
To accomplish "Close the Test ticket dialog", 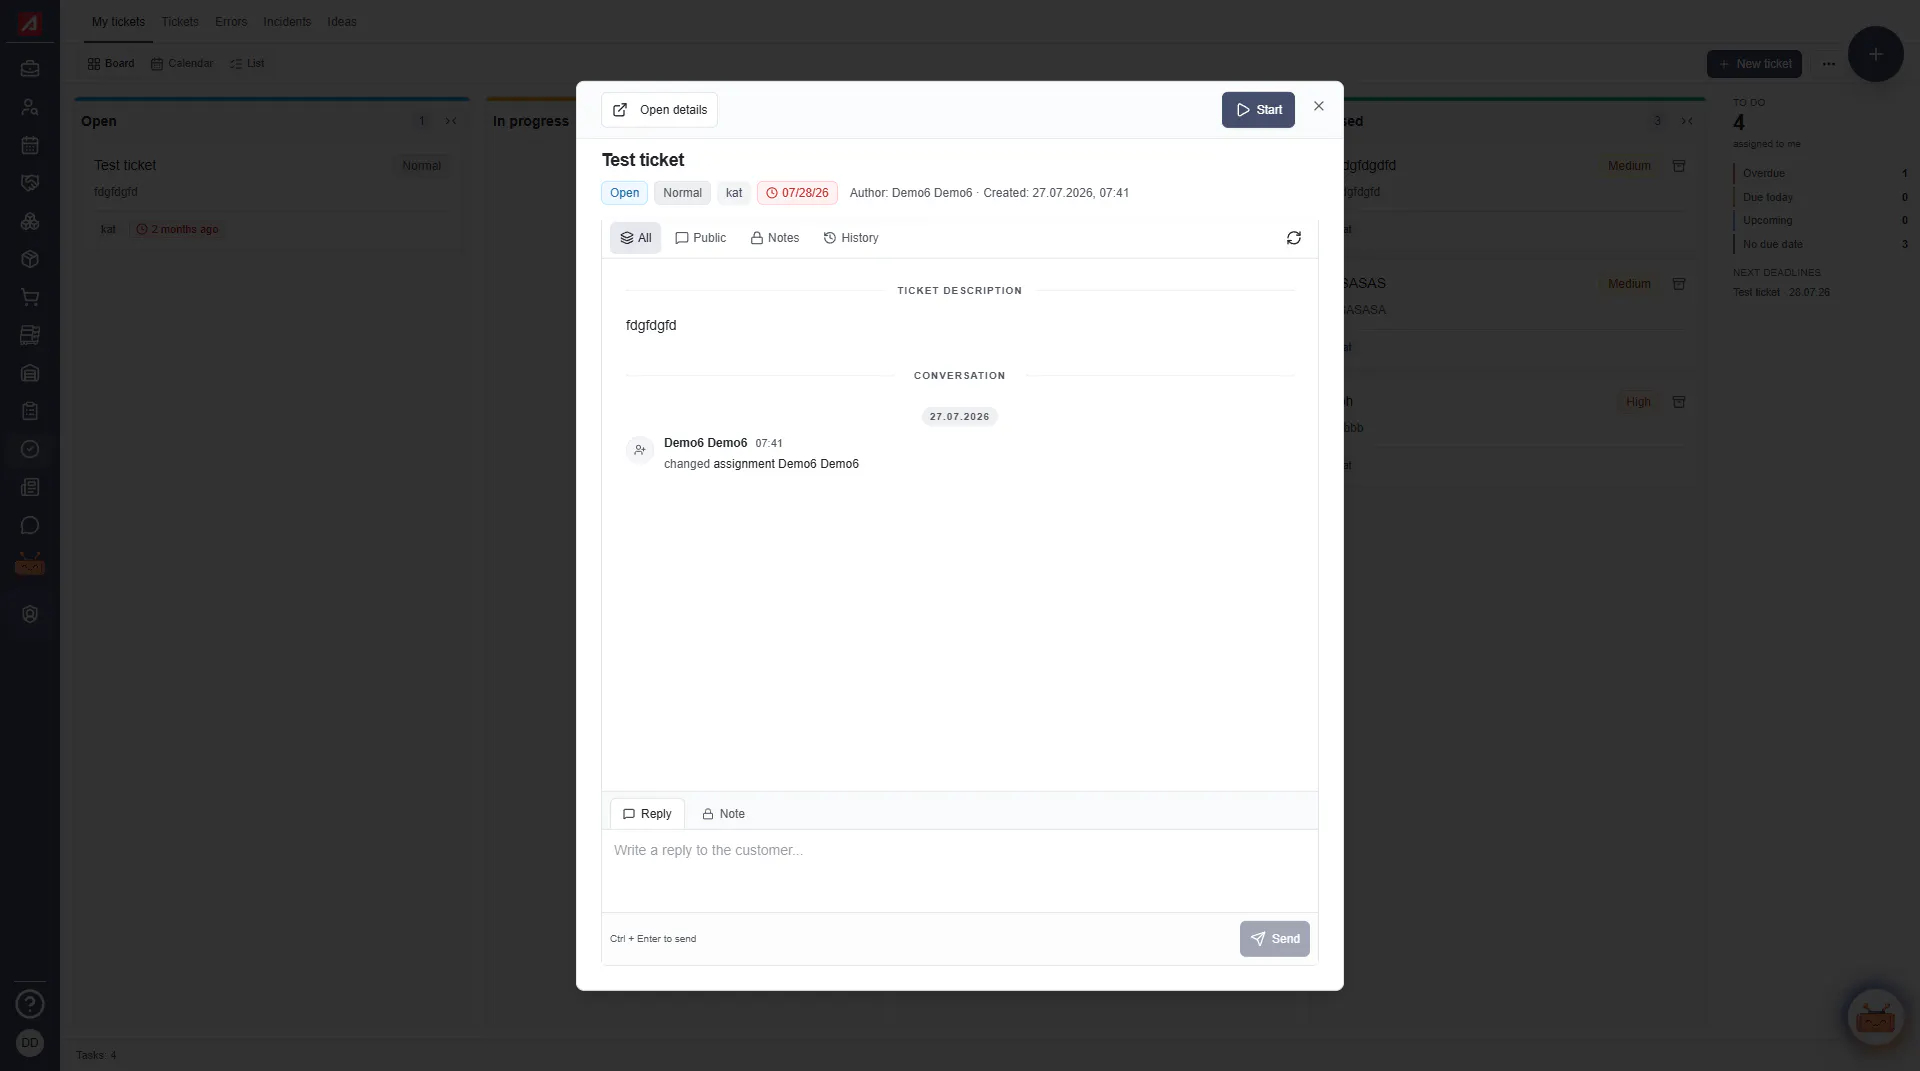I will coord(1319,106).
